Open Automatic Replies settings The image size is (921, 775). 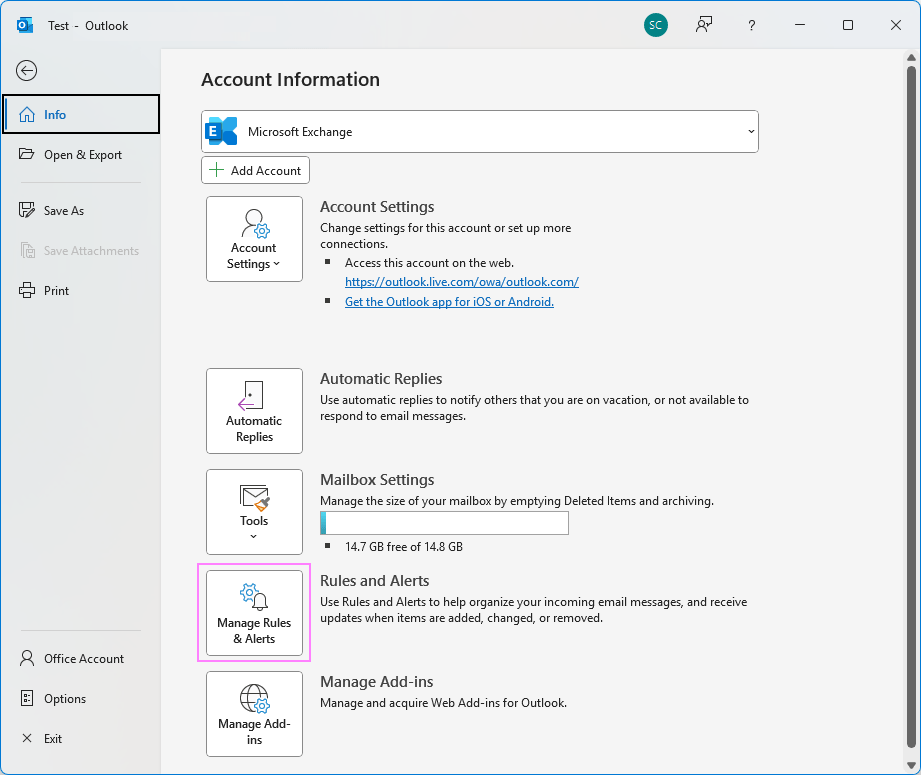[254, 411]
